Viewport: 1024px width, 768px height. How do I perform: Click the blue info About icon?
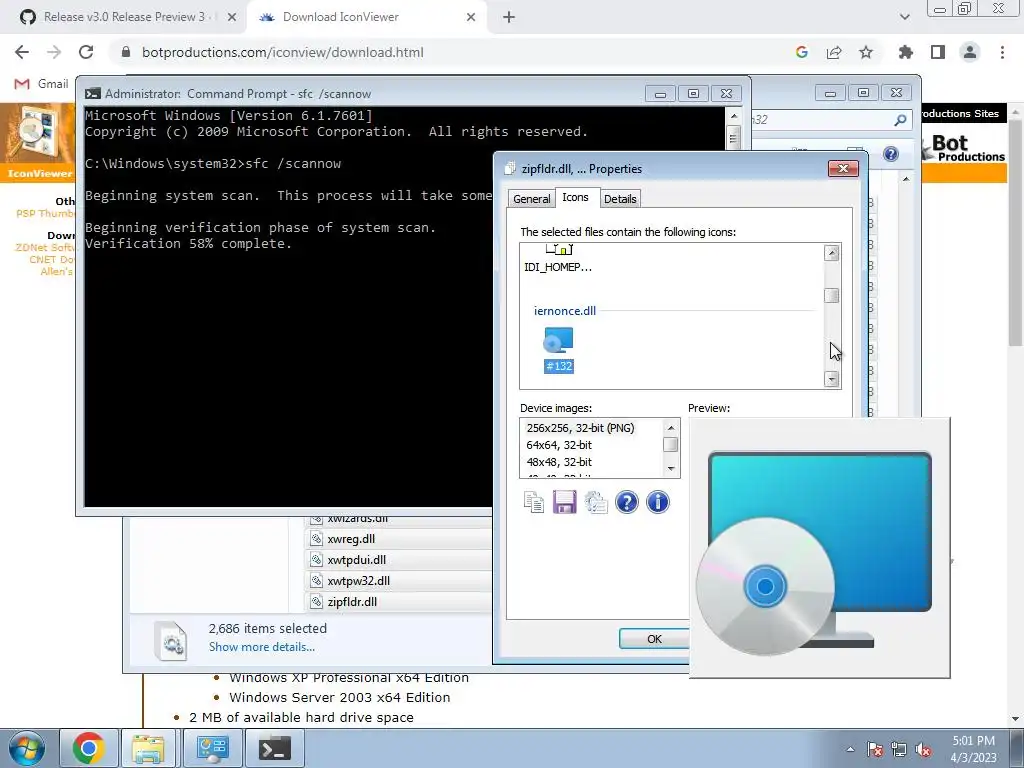pyautogui.click(x=658, y=502)
